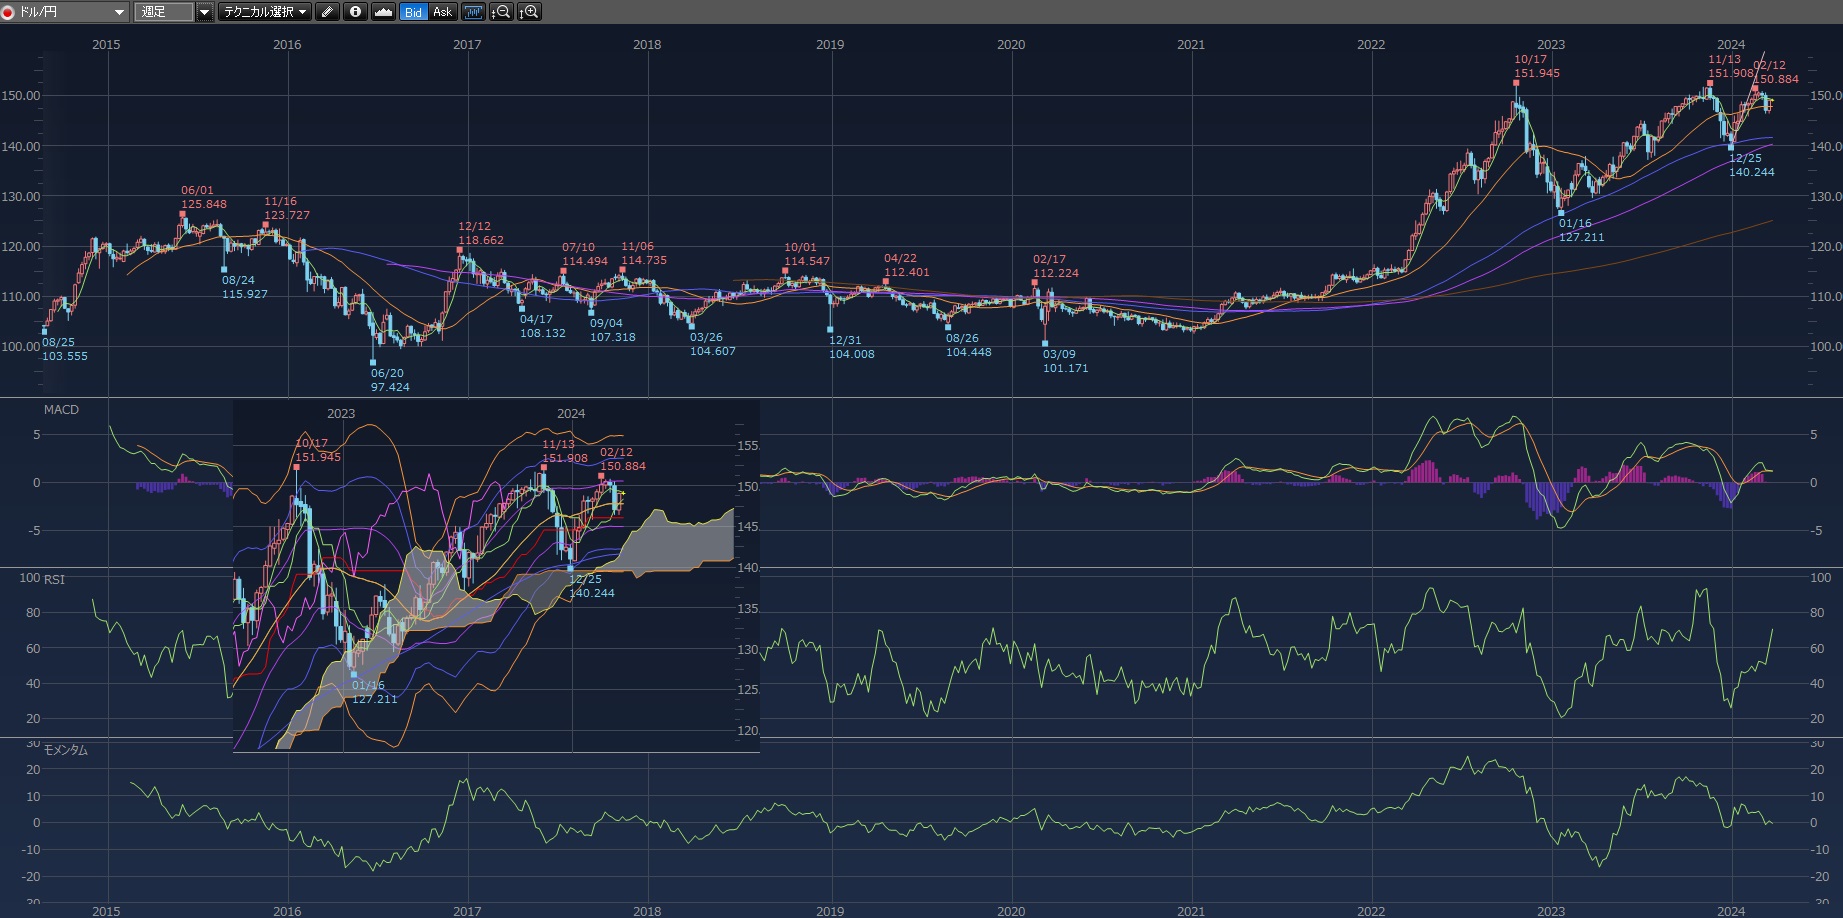Click the MACD panel label
Image resolution: width=1843 pixels, height=918 pixels.
(x=61, y=410)
